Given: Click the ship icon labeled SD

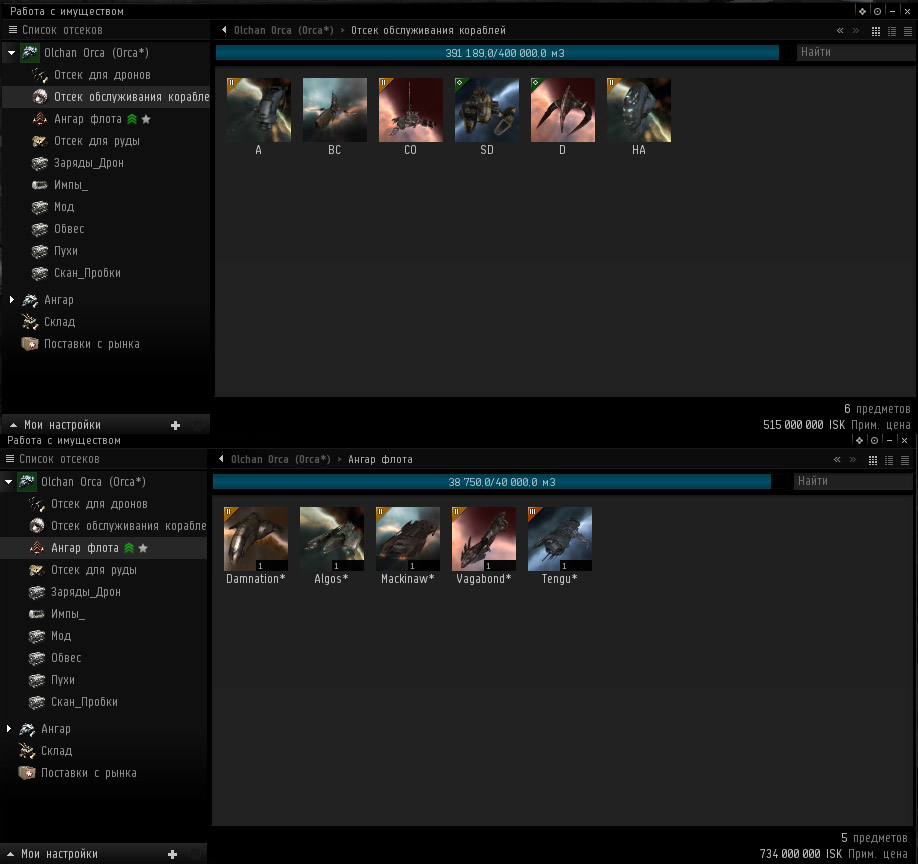Looking at the screenshot, I should 487,110.
